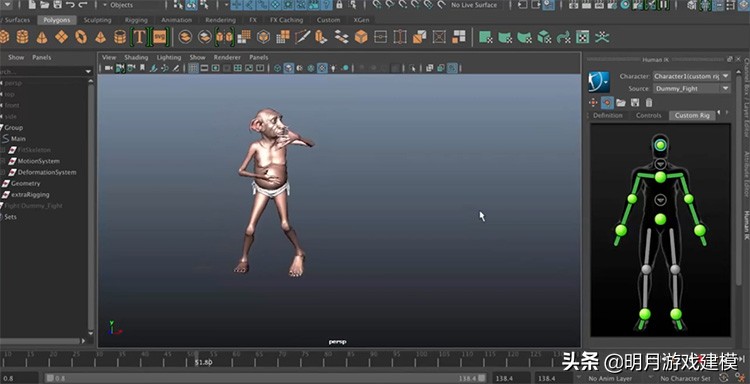Image resolution: width=750 pixels, height=384 pixels.
Task: Click the playback range slider bar
Action: [x=266, y=378]
